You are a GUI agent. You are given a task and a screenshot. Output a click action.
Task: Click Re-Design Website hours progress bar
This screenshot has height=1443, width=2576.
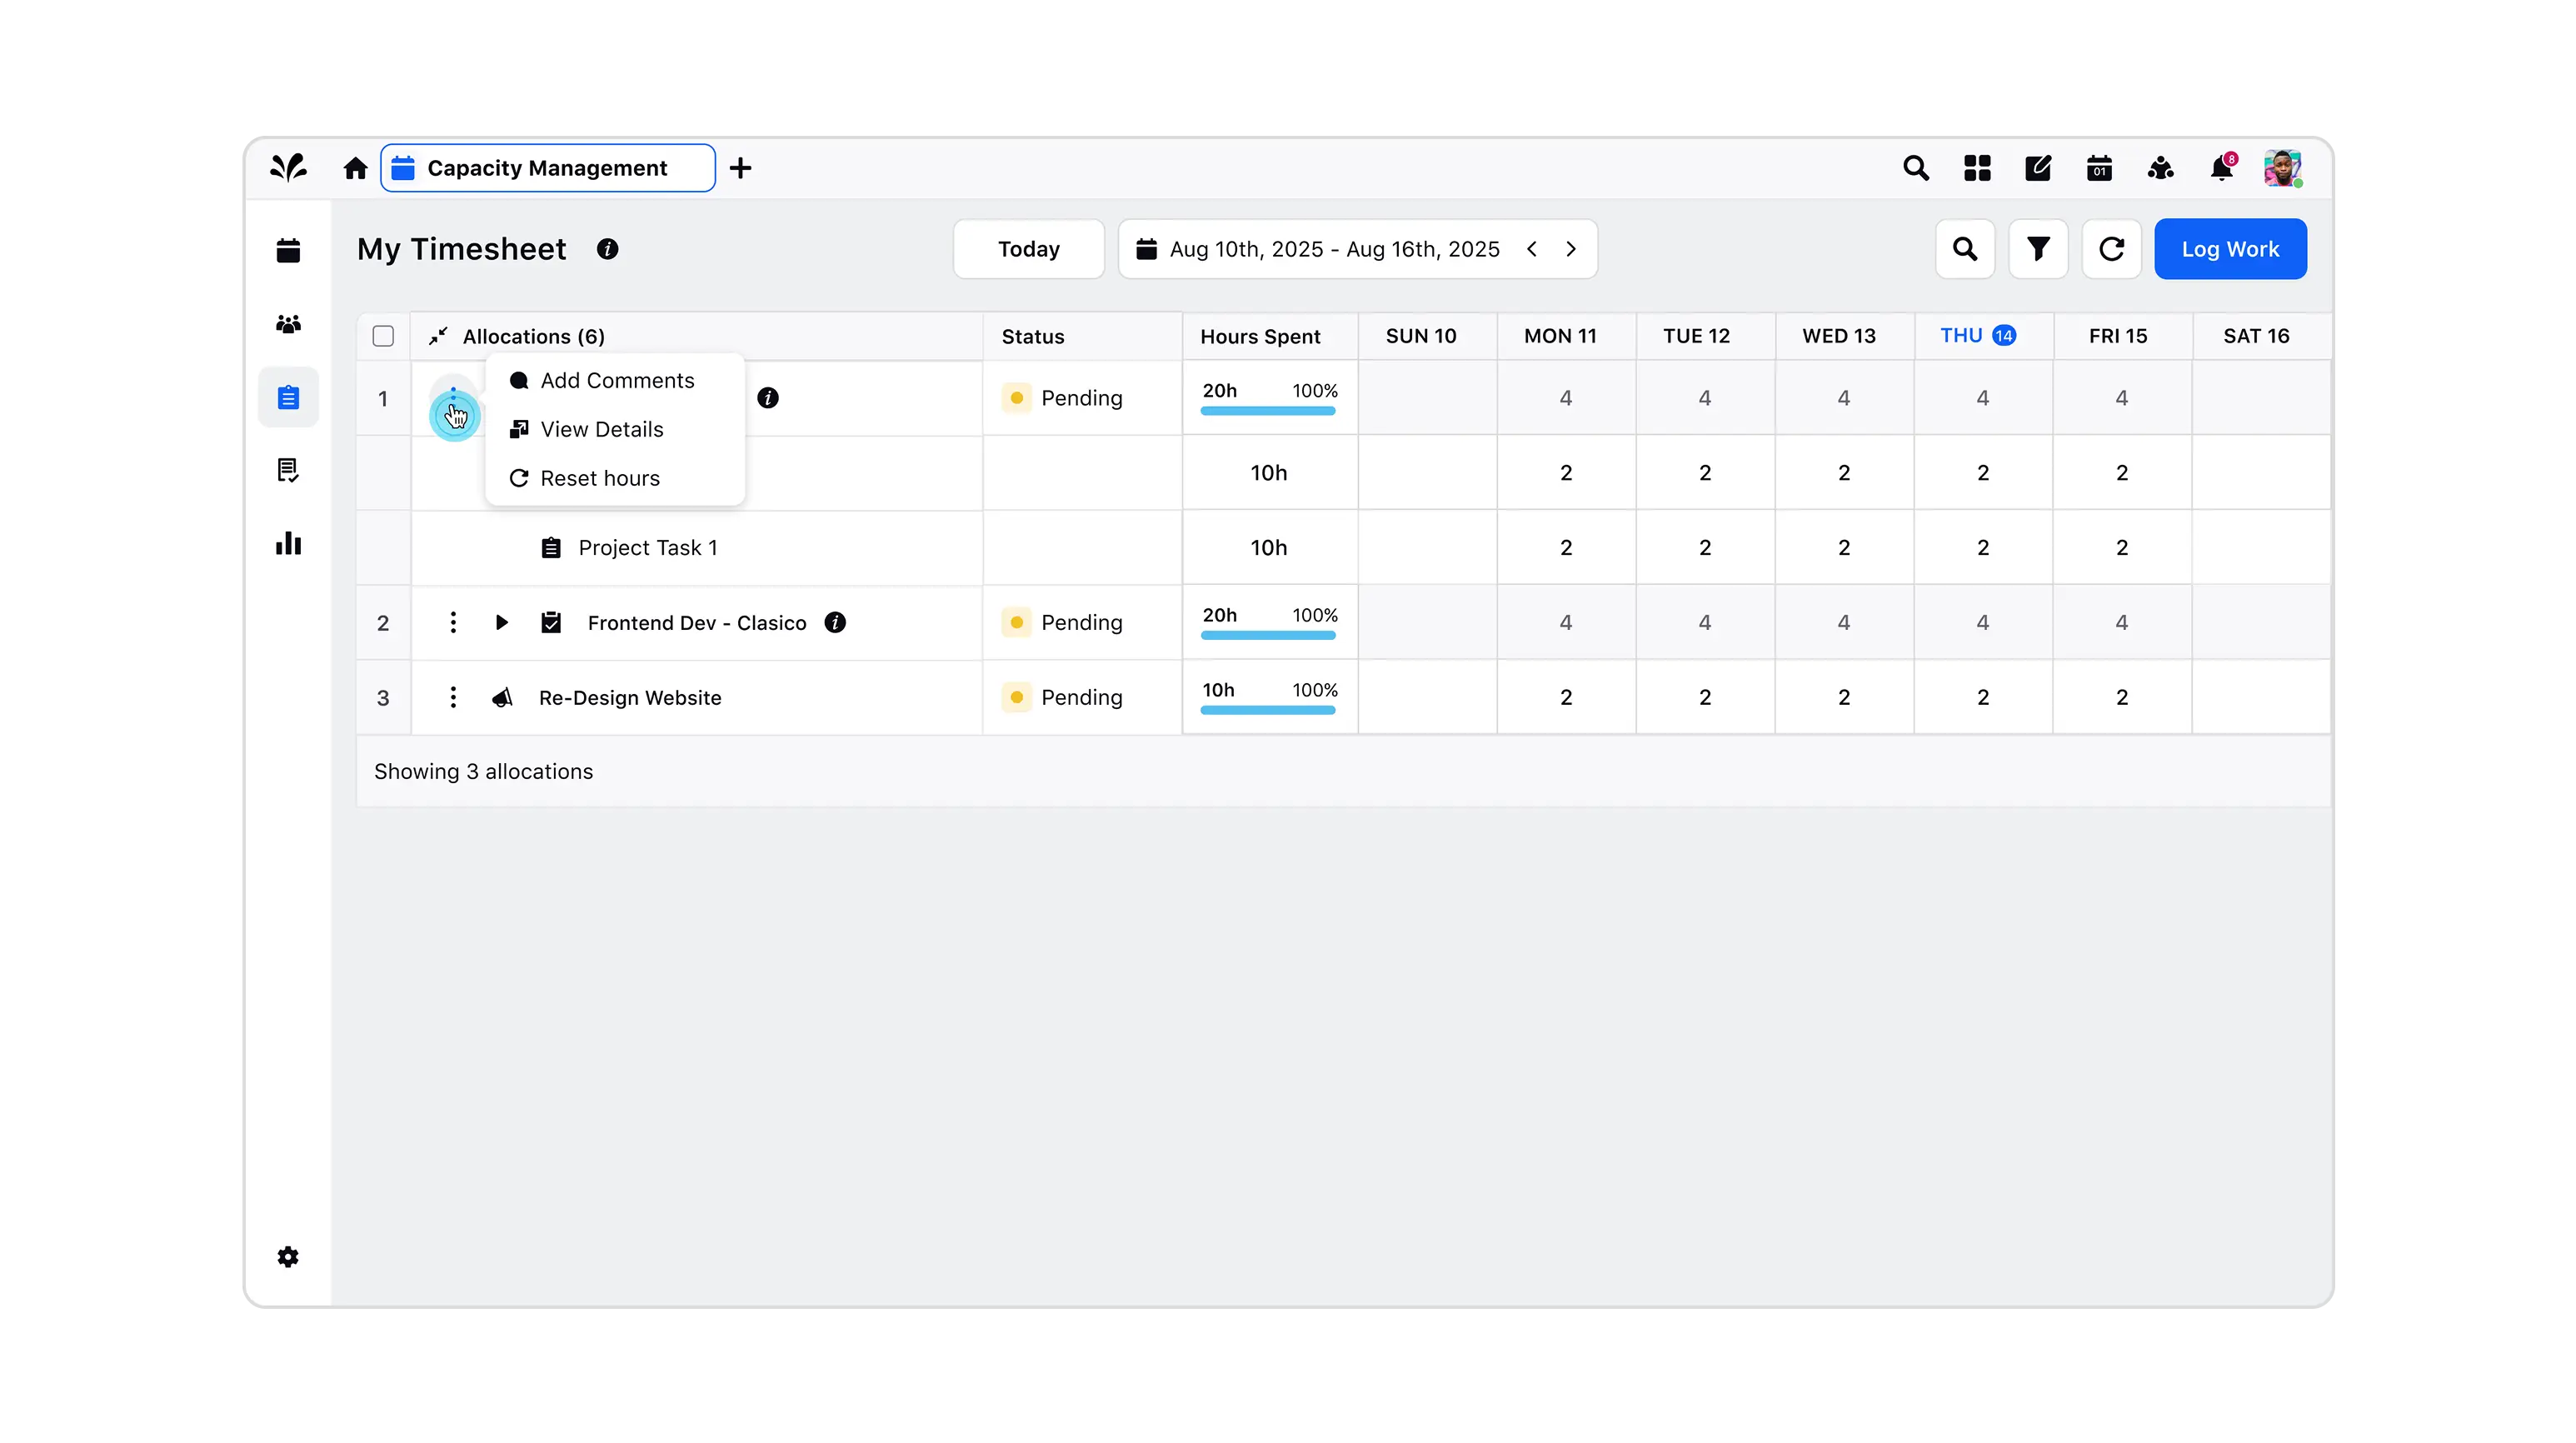pos(1267,710)
